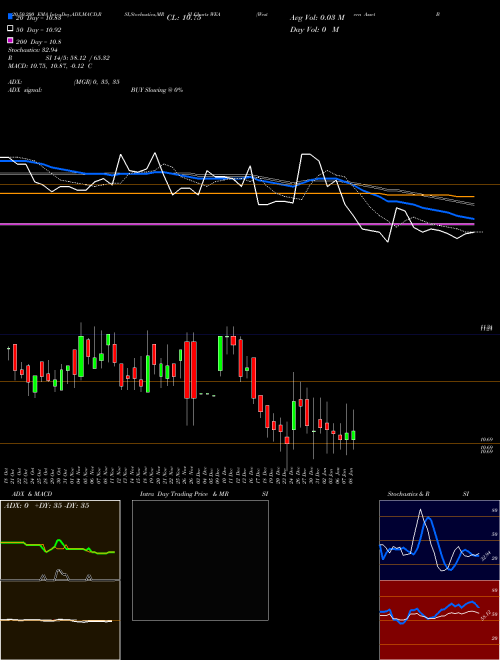The width and height of the screenshot is (500, 660).
Task: Click the 'ADX signal:' label
Action: pos(25,90)
